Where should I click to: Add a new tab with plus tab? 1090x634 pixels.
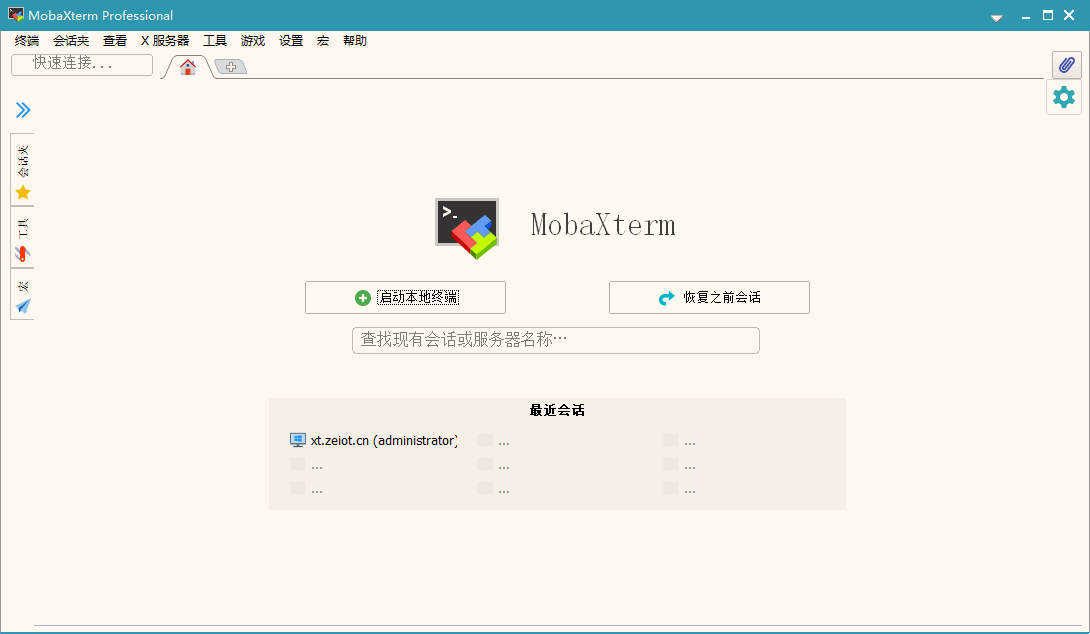click(x=231, y=67)
